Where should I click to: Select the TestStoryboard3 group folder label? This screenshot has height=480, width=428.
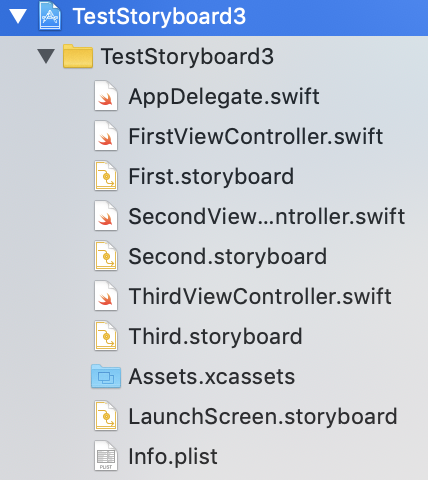[187, 56]
